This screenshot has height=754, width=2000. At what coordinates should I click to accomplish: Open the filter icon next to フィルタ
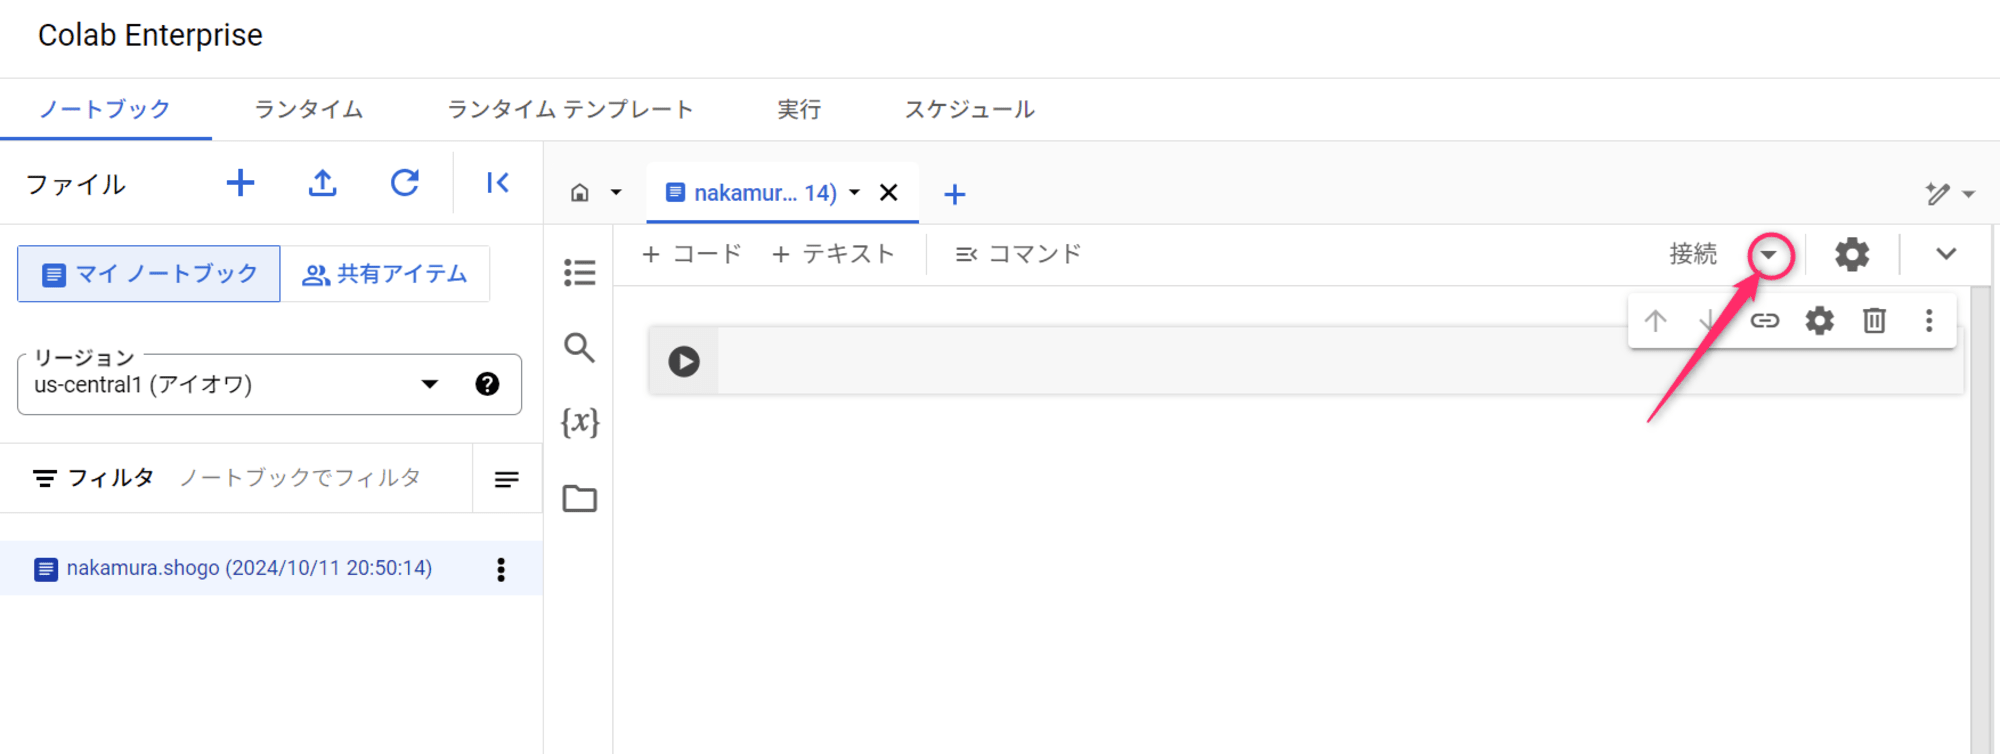click(45, 479)
